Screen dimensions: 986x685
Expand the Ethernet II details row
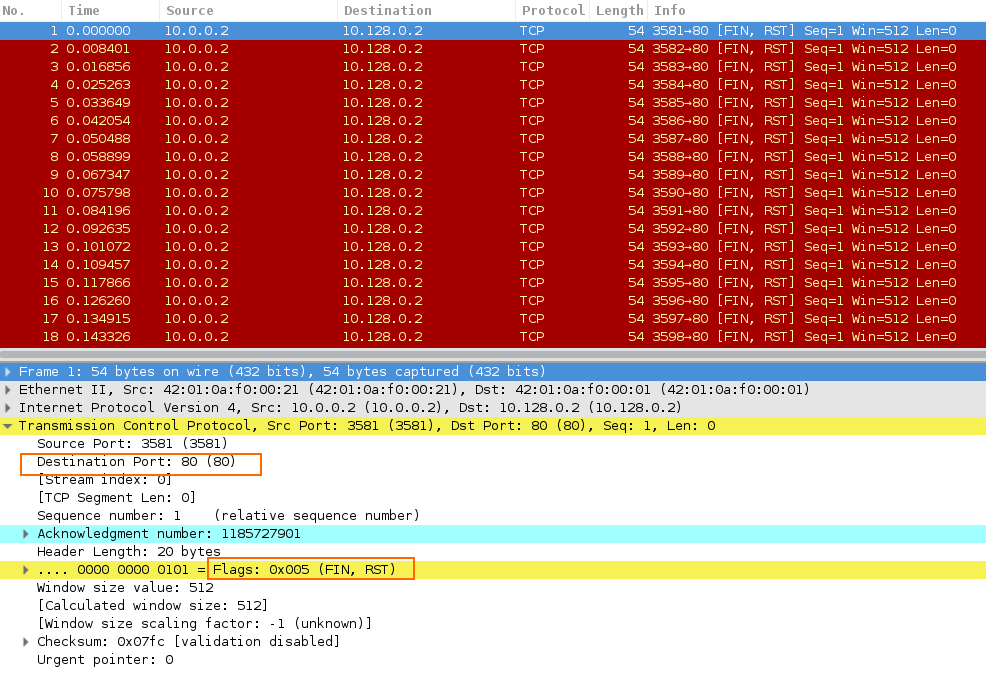pos(8,390)
